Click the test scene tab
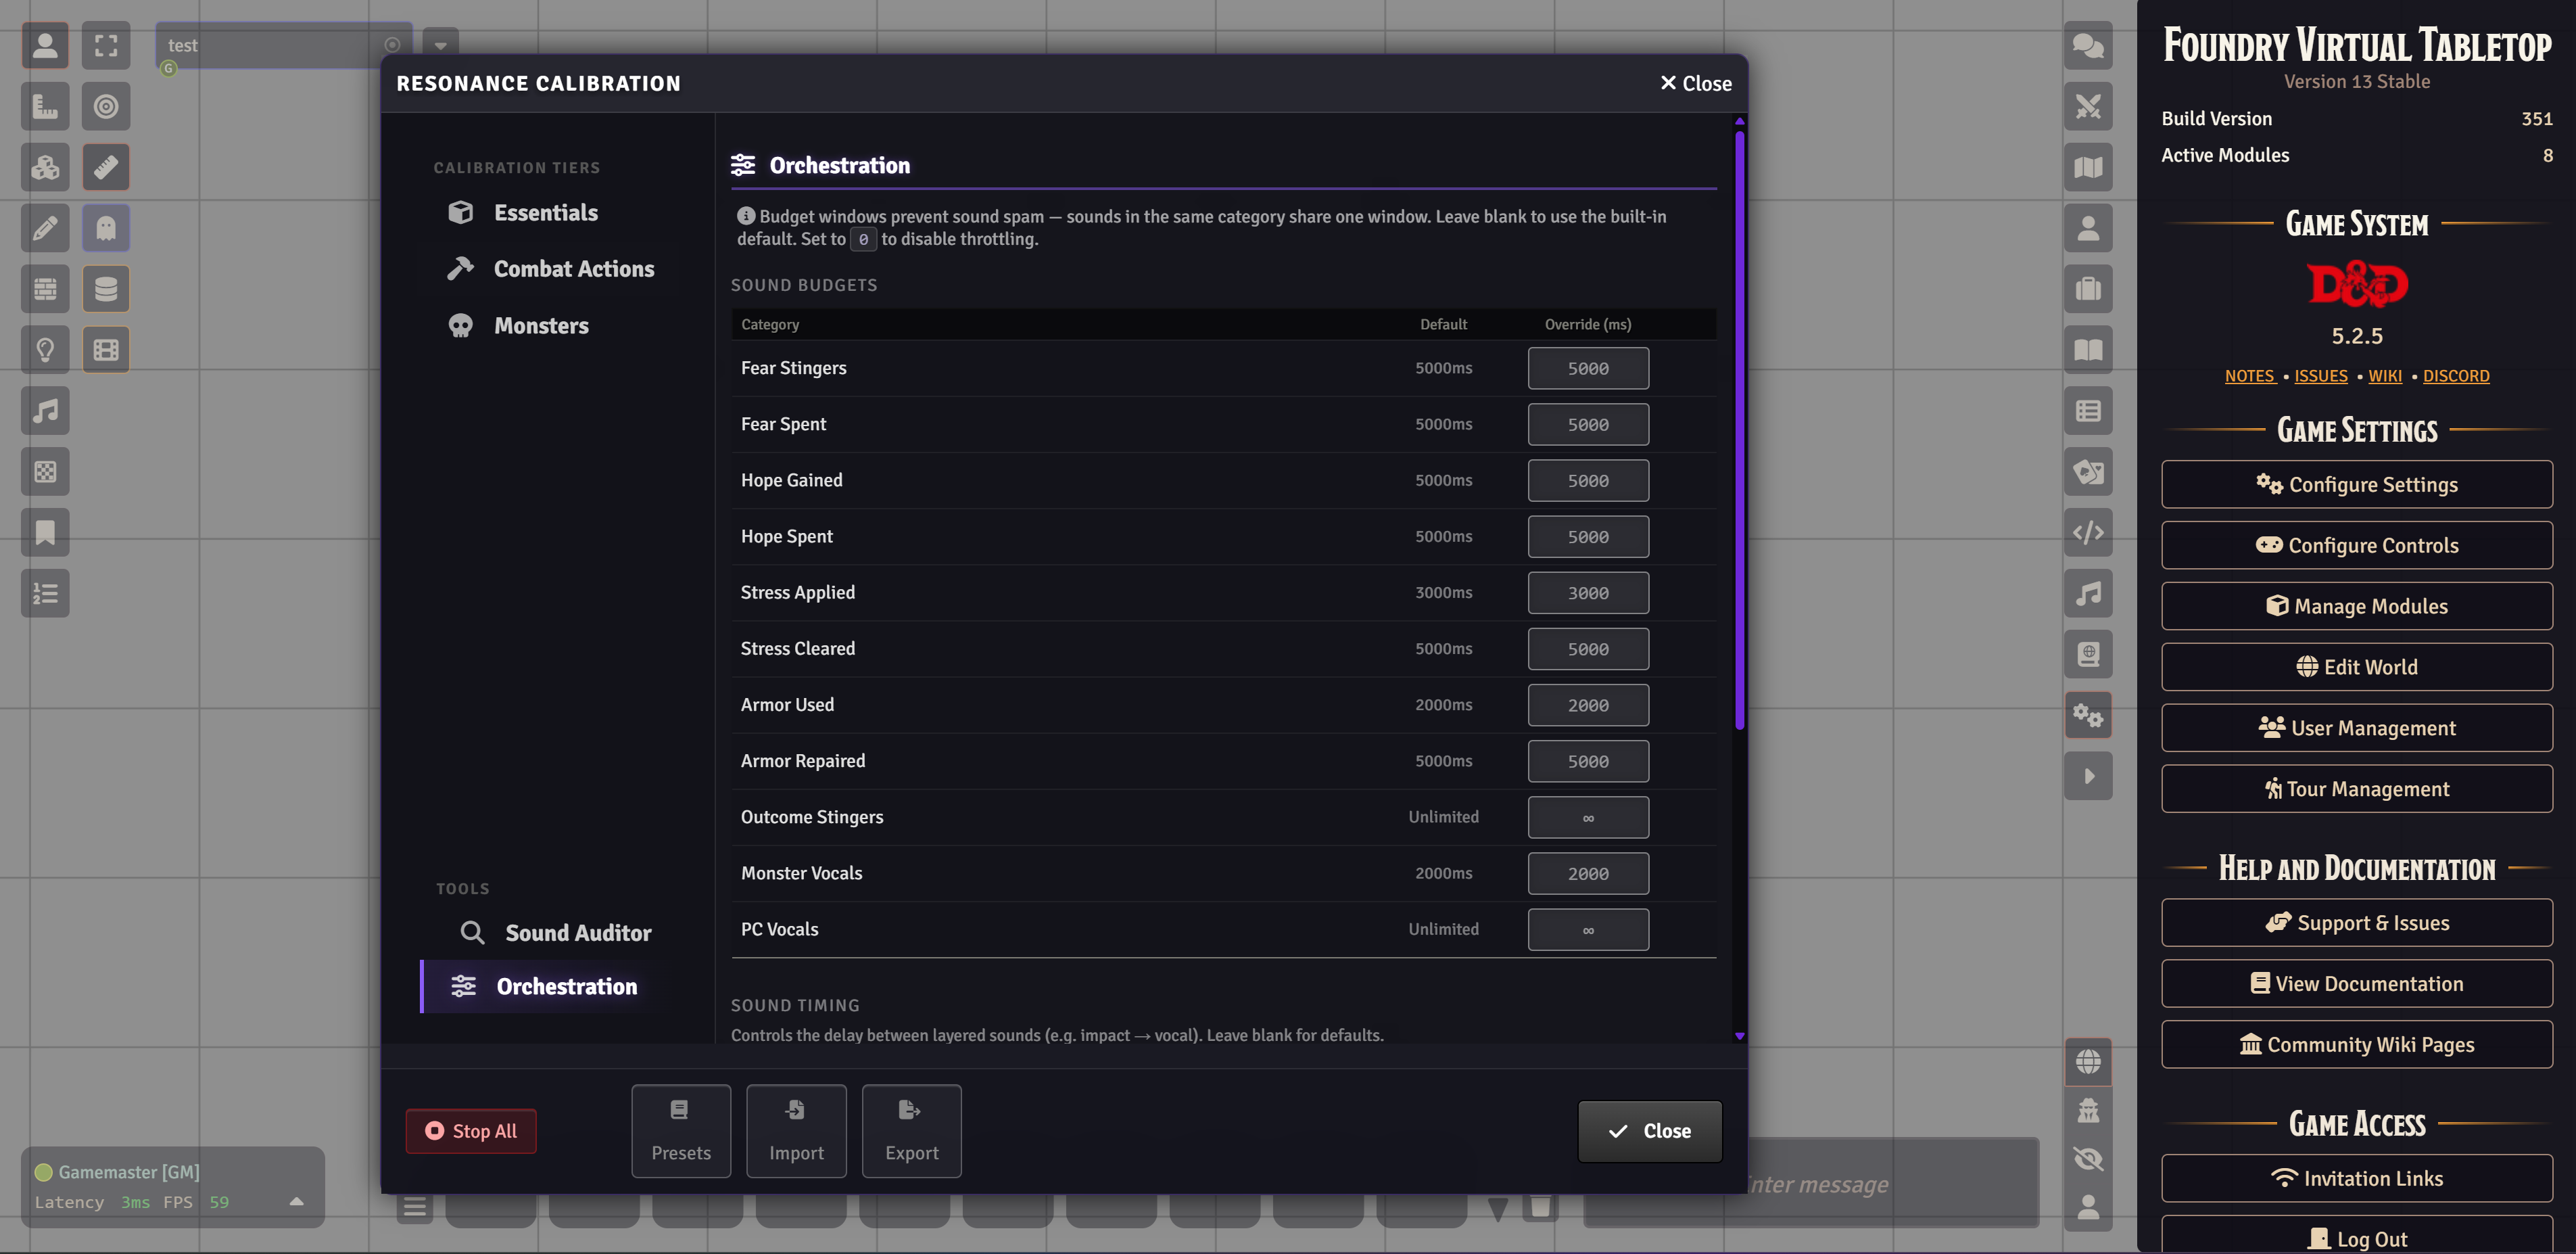 (x=283, y=46)
